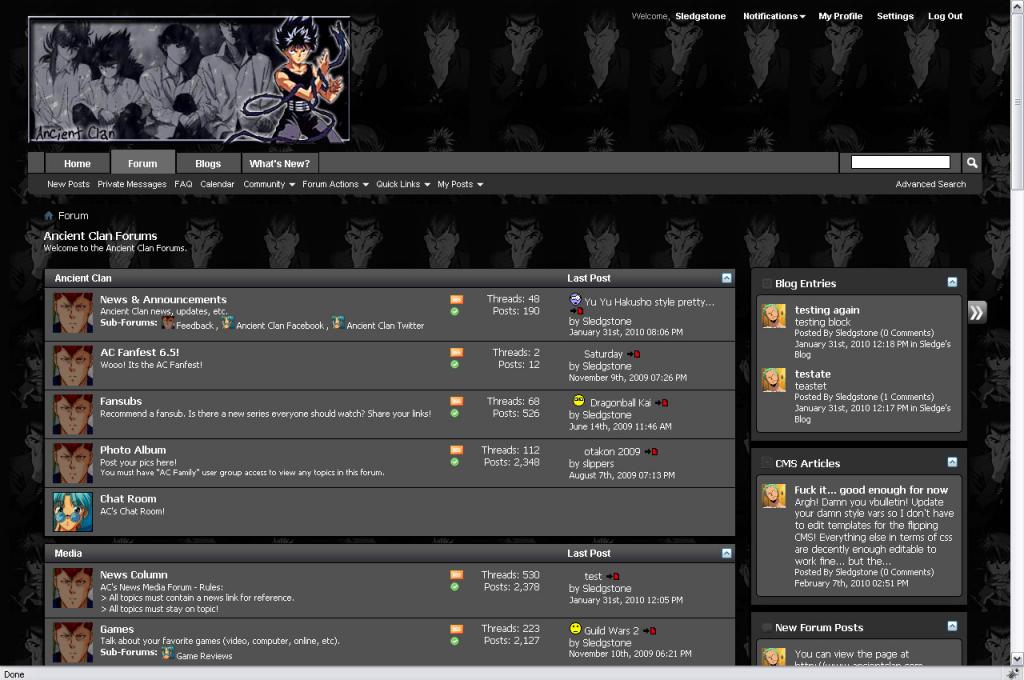Image resolution: width=1024 pixels, height=680 pixels.
Task: Open the AC Fanfest 6.5! forum
Action: tap(139, 352)
